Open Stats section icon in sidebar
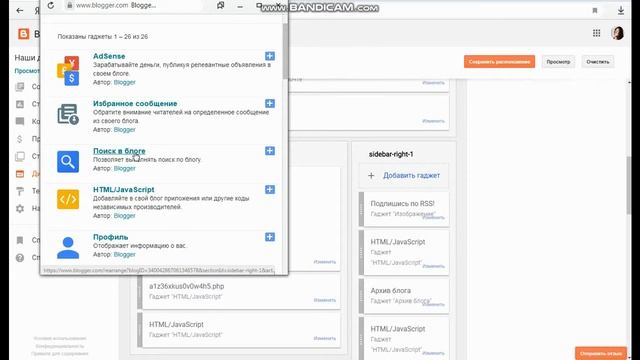Viewport: 640px width, 360px height. 20,104
